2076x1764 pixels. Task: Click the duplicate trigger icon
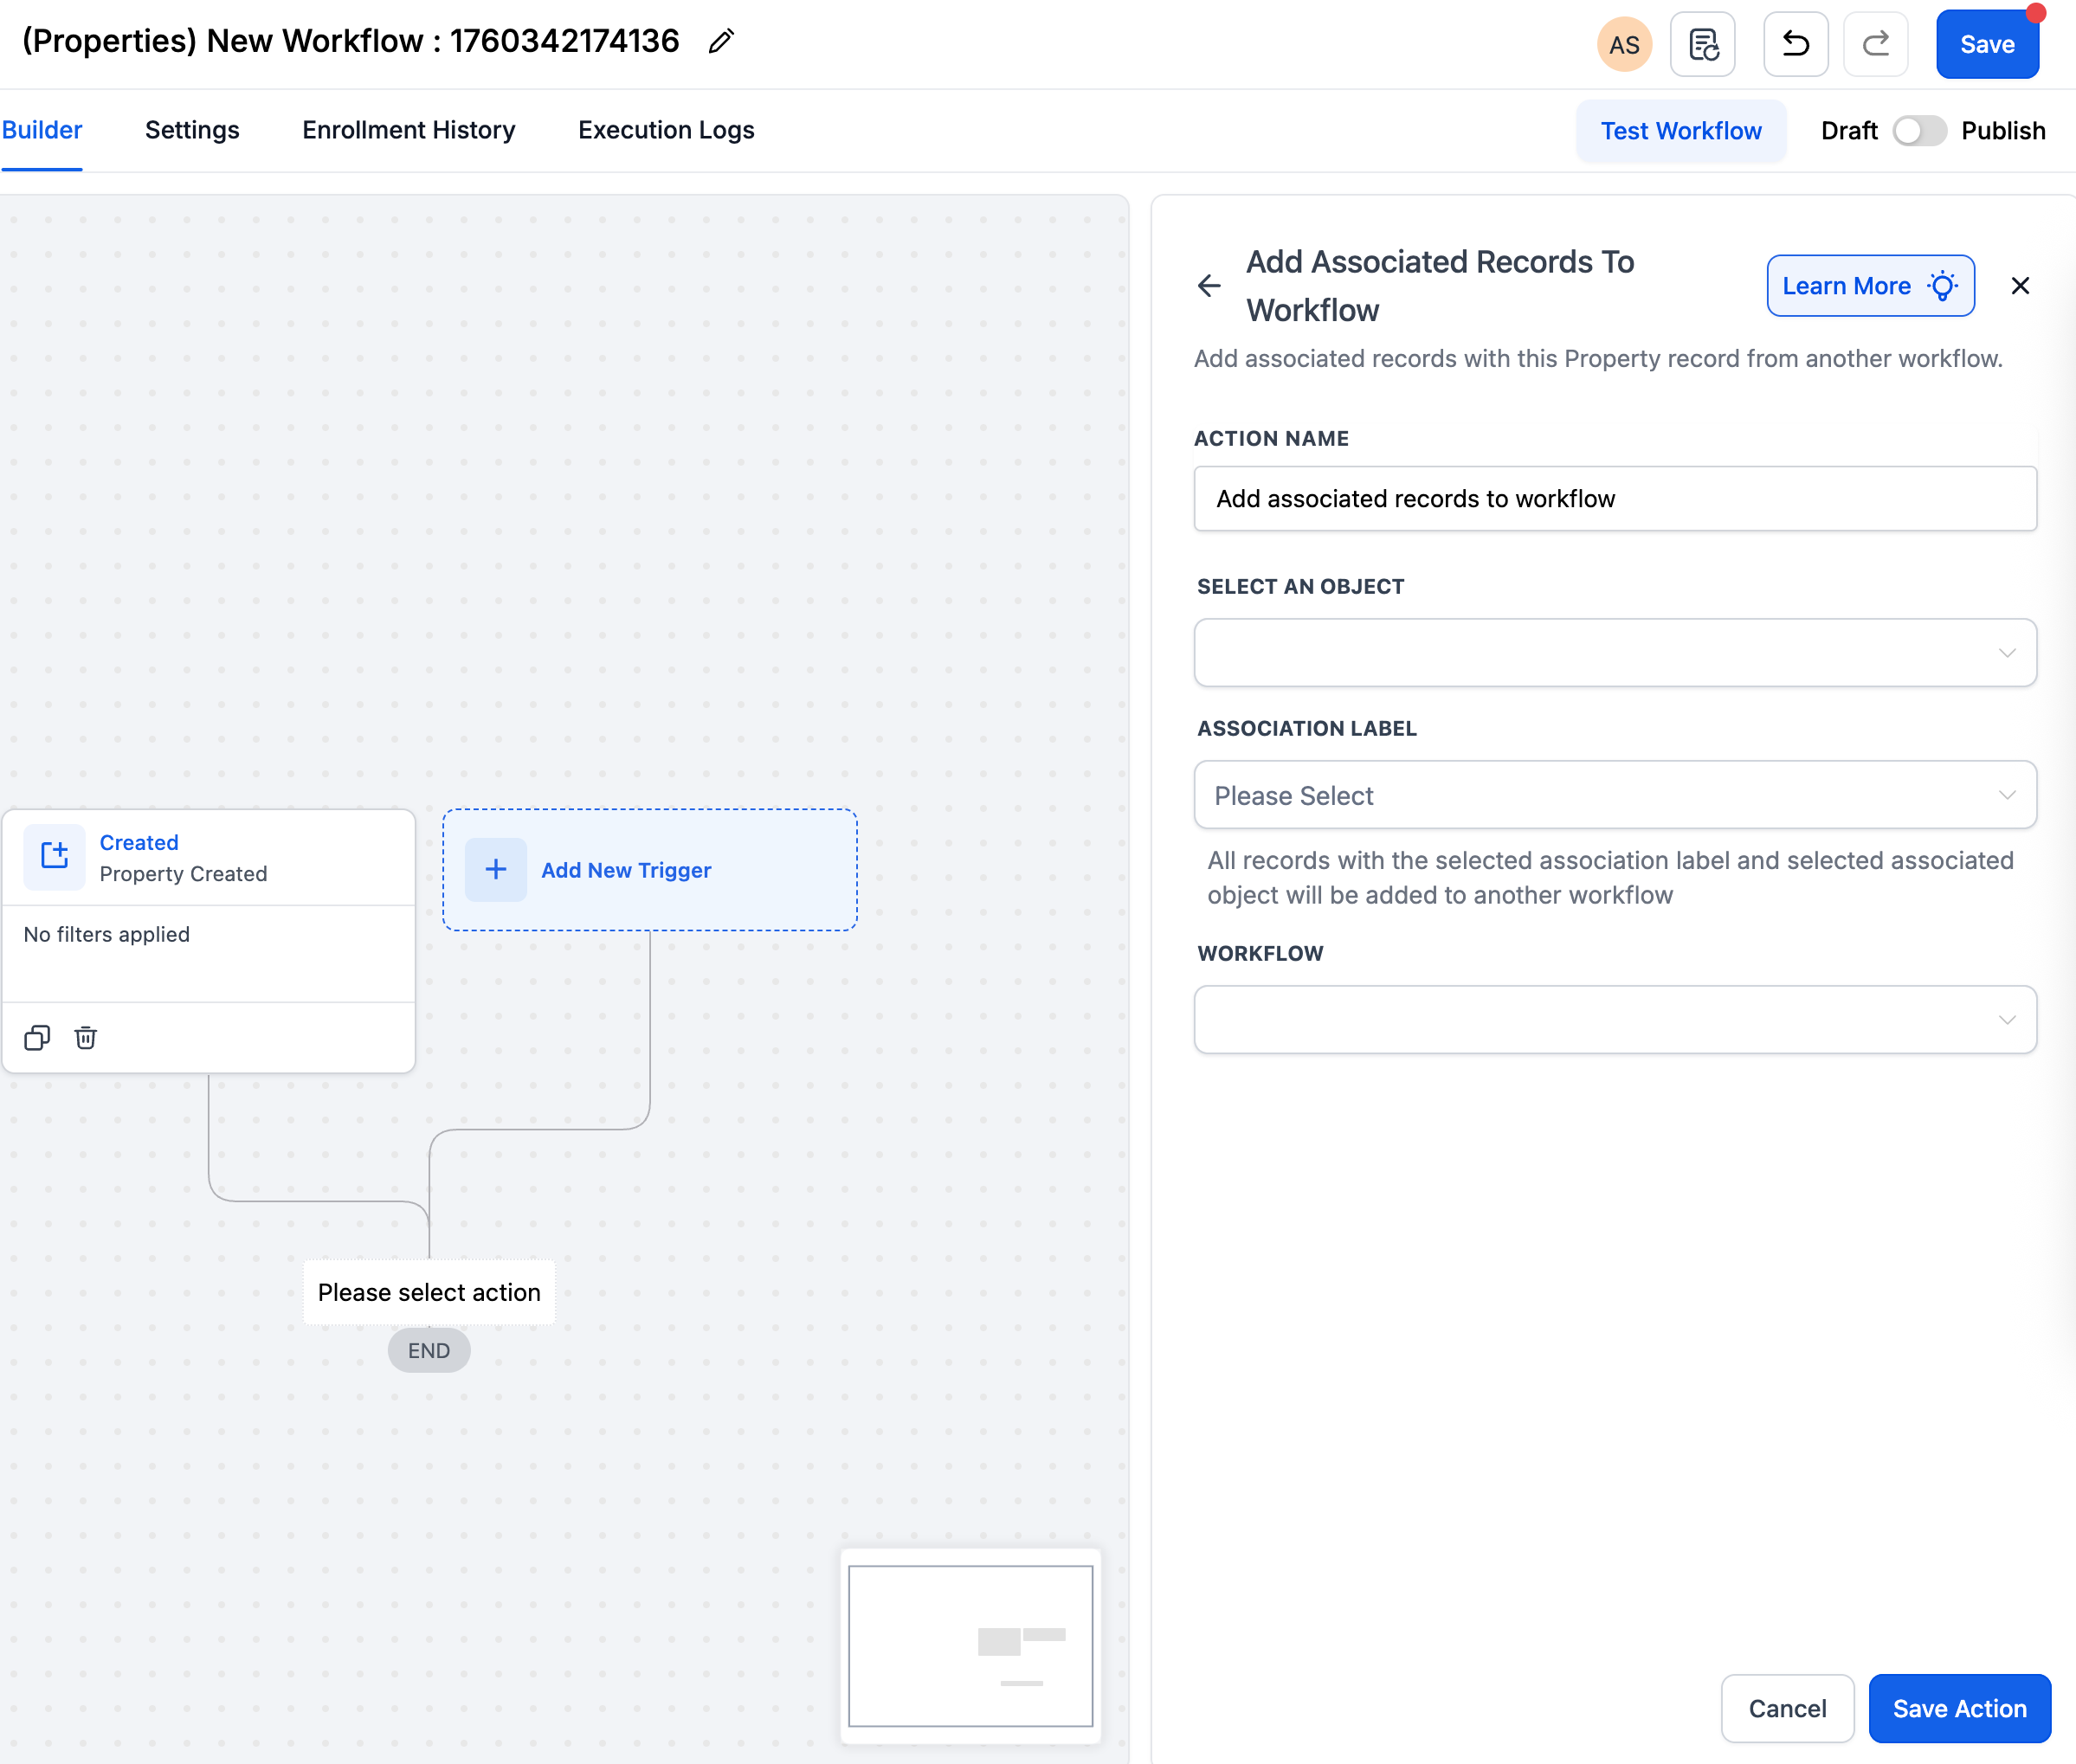(37, 1038)
